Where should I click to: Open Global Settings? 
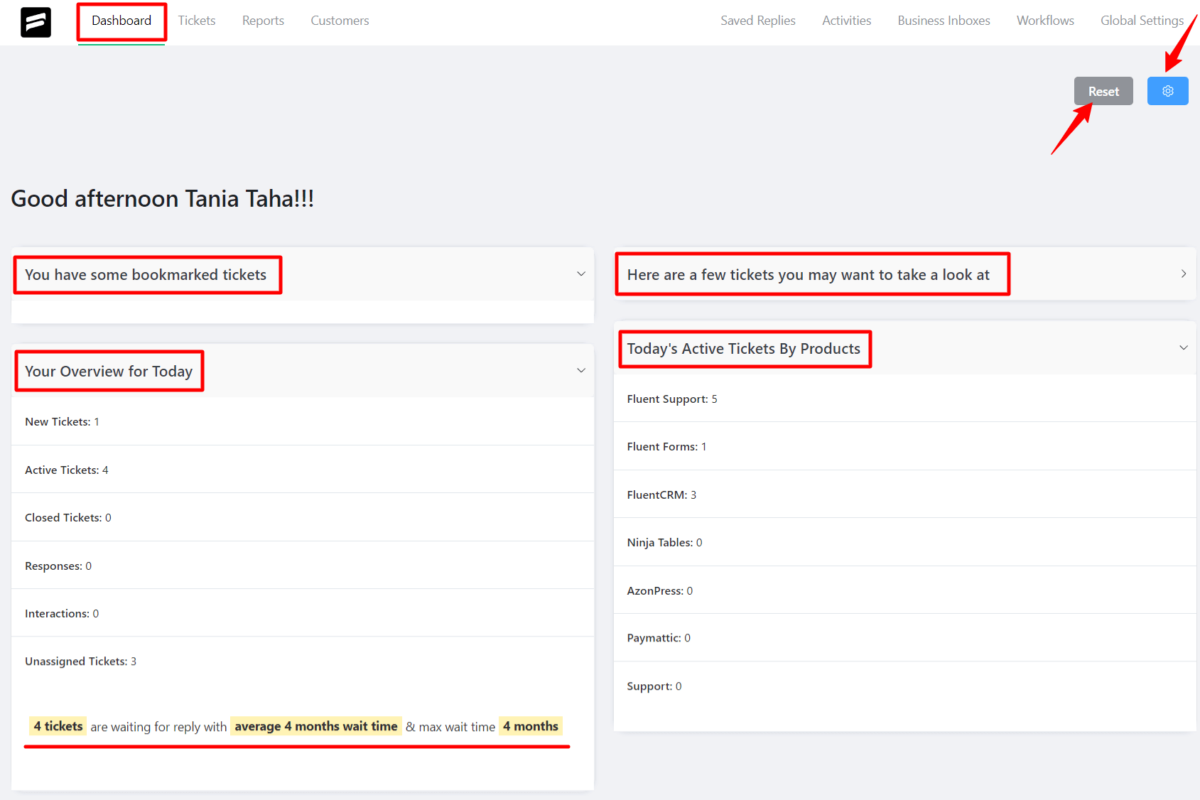coord(1142,20)
